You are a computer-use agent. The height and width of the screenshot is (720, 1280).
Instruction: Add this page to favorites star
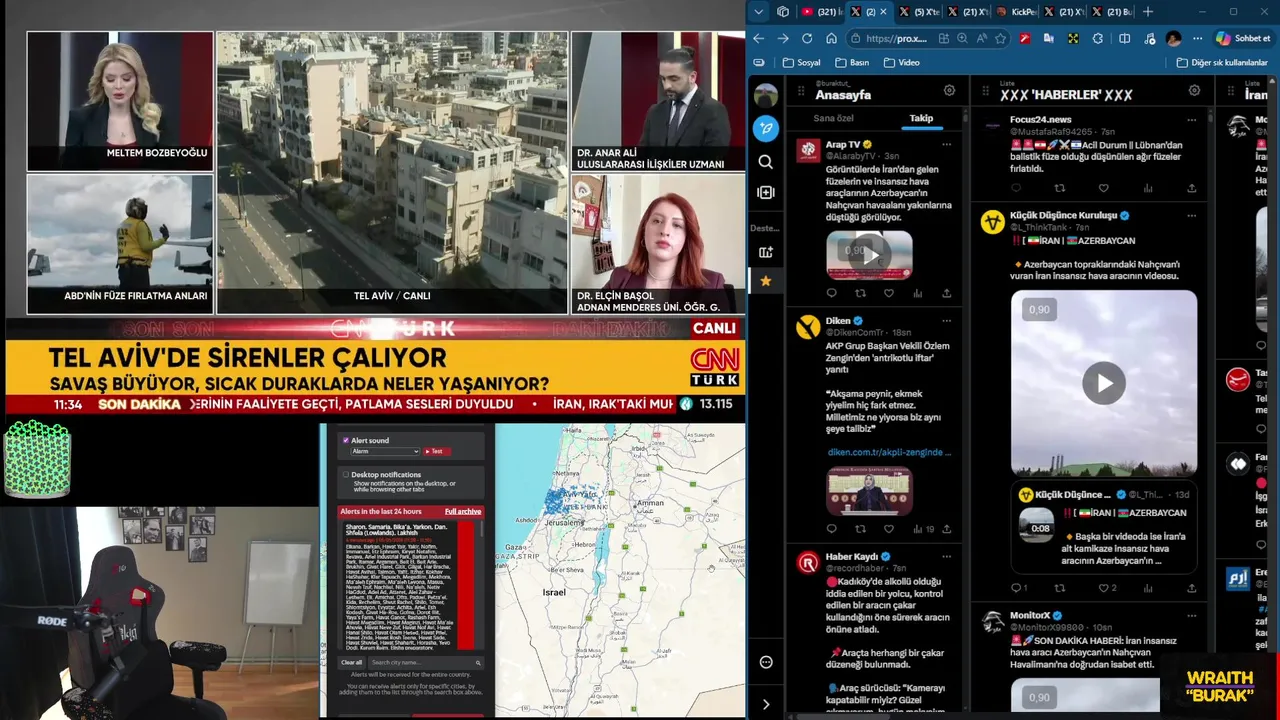1000,38
